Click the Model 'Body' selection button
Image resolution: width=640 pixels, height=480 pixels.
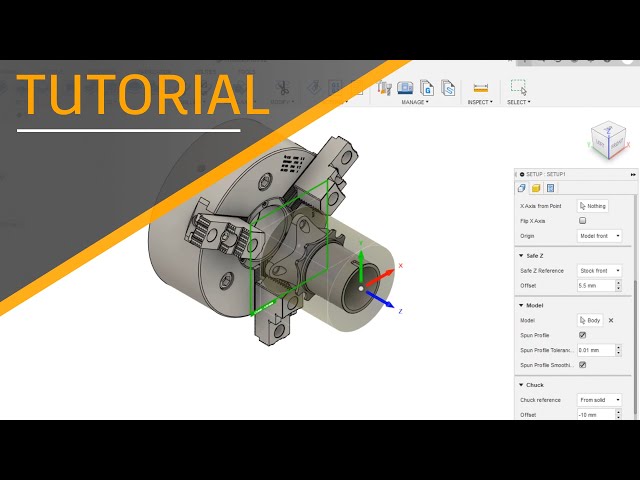(590, 320)
